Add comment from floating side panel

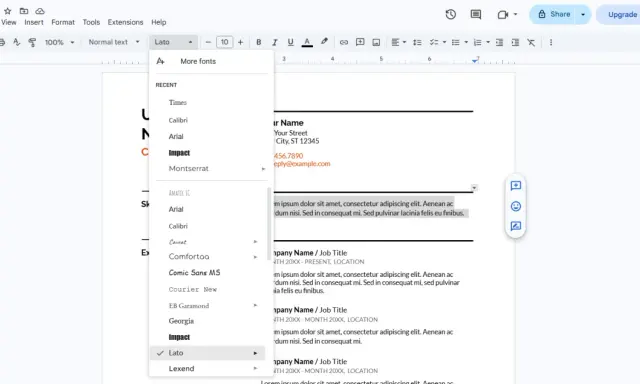[516, 186]
